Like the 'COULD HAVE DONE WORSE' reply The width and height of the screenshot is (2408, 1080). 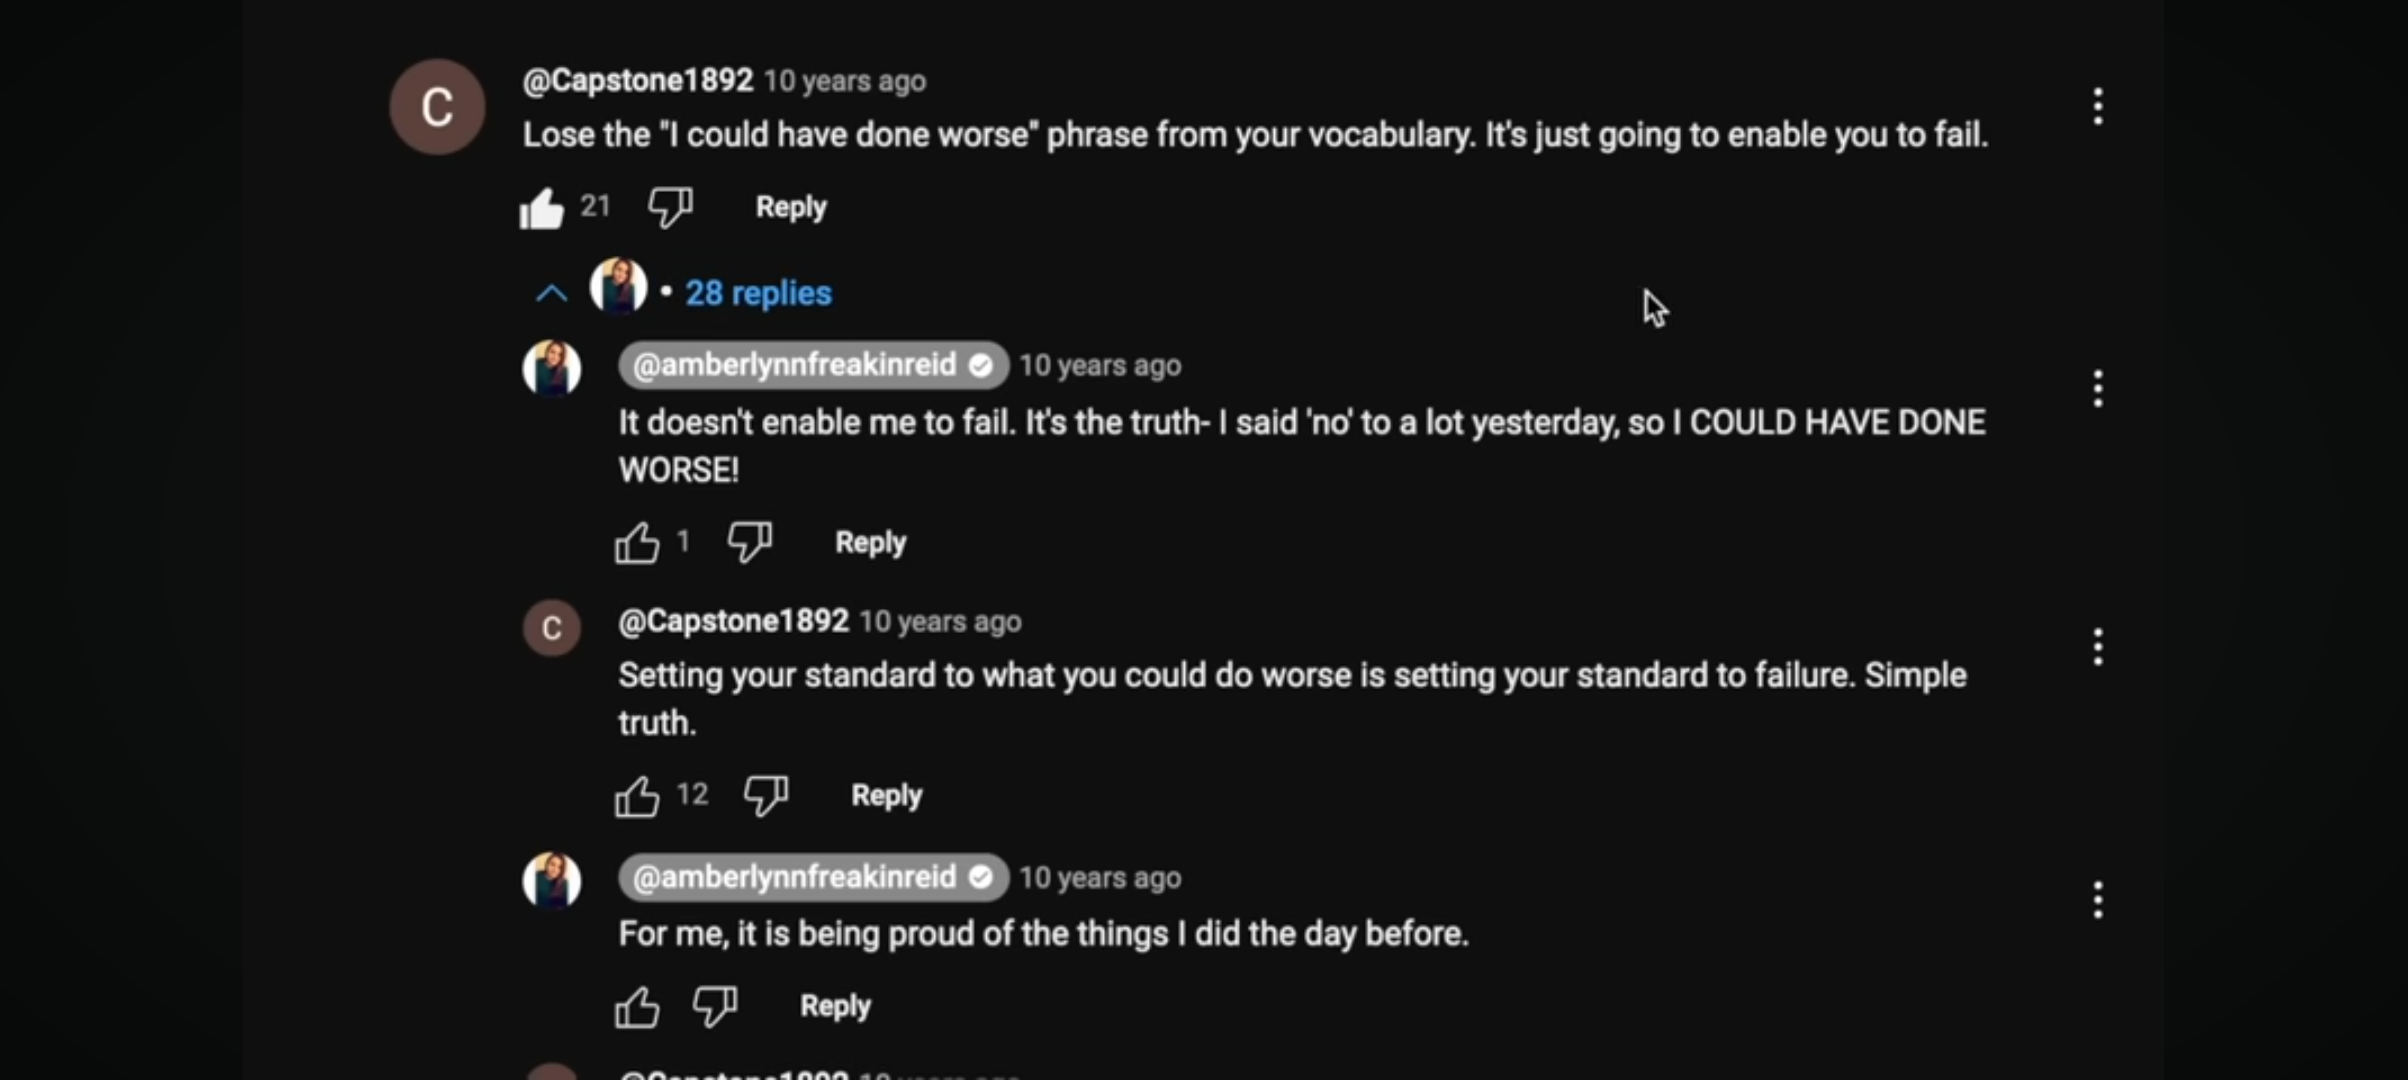click(x=637, y=543)
